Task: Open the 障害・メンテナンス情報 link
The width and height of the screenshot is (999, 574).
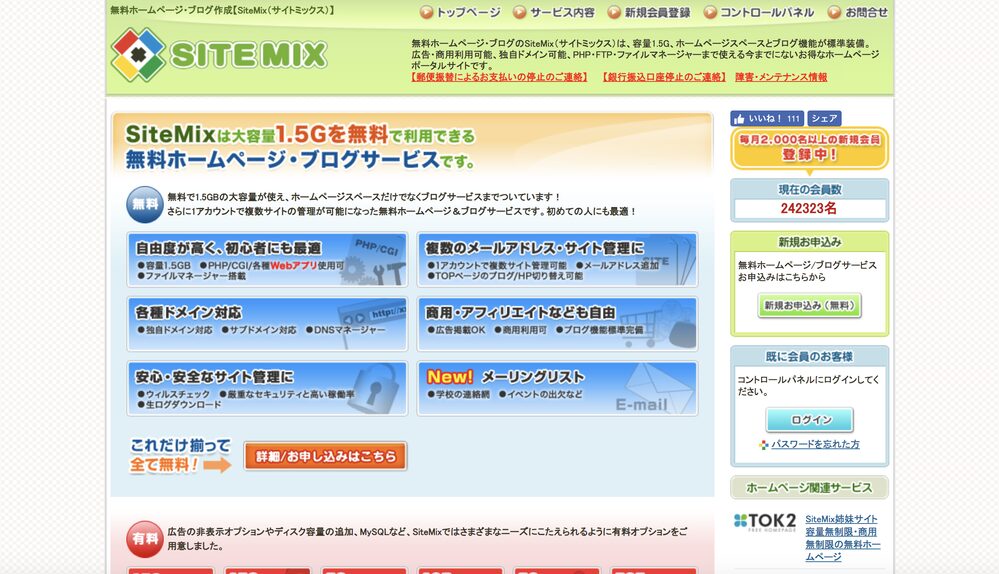Action: [x=781, y=77]
